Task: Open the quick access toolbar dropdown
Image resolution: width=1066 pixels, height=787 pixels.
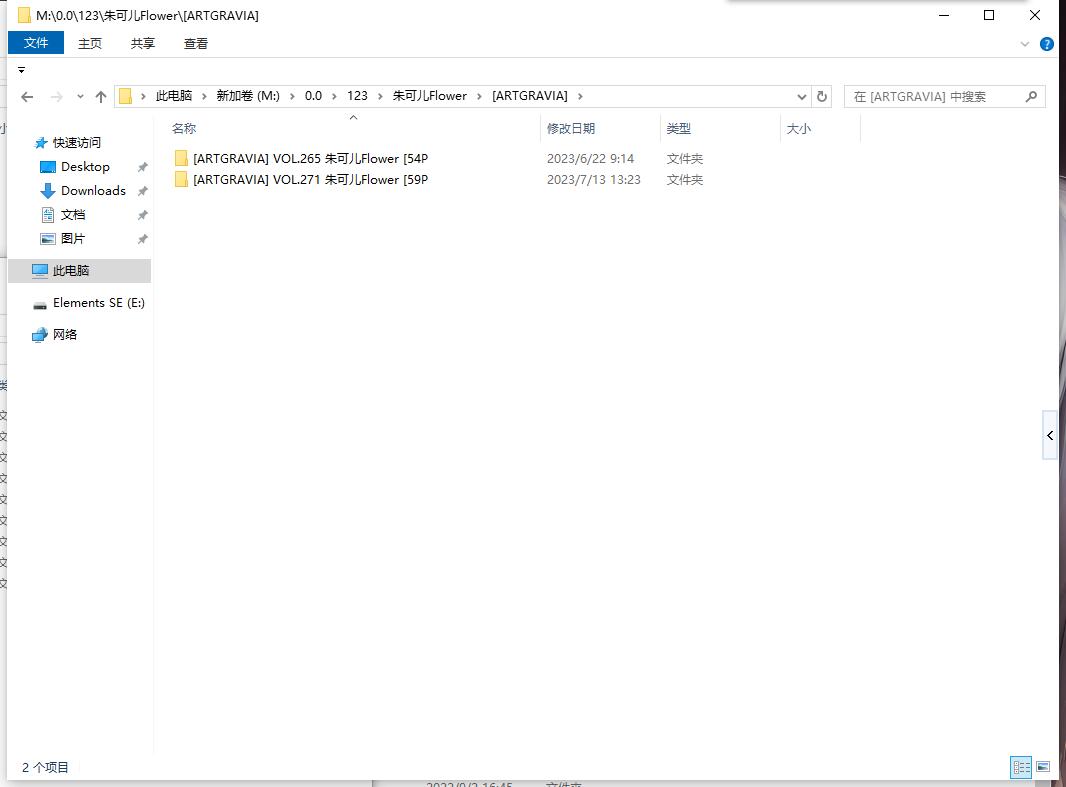Action: coord(21,70)
